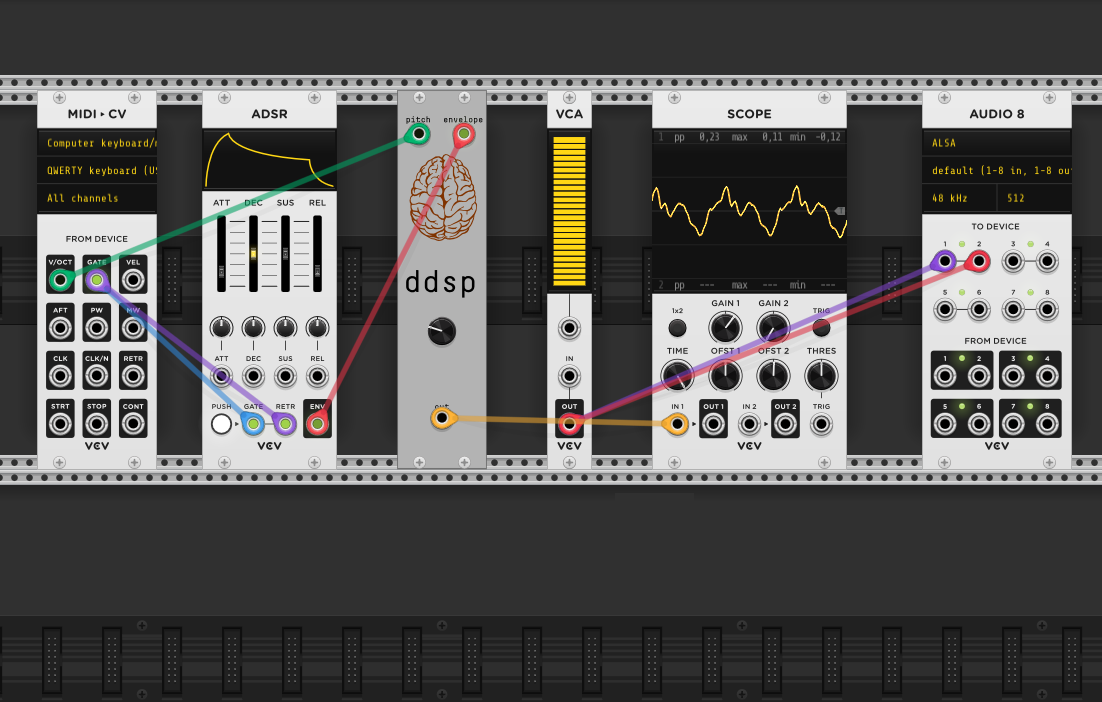The width and height of the screenshot is (1102, 702).
Task: Toggle the Scope TRIG button
Action: 822,327
